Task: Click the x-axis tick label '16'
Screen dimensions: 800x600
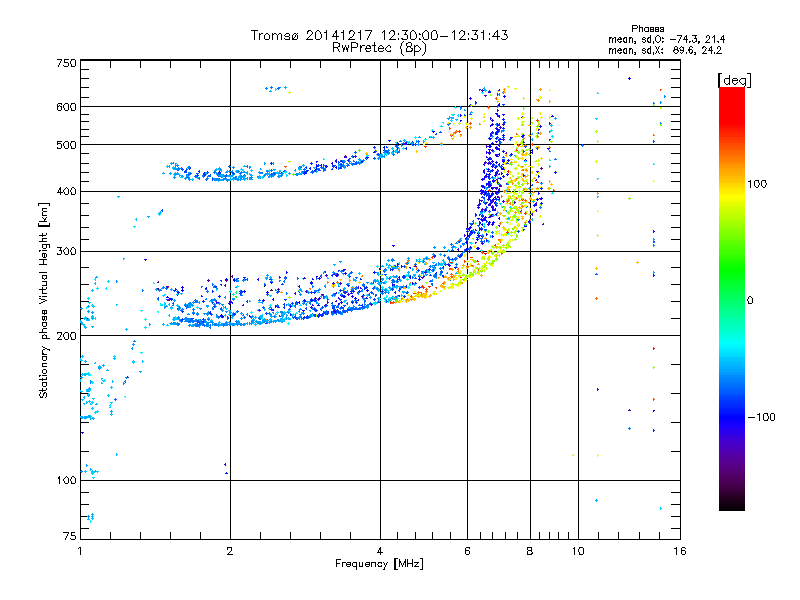Action: click(x=680, y=551)
